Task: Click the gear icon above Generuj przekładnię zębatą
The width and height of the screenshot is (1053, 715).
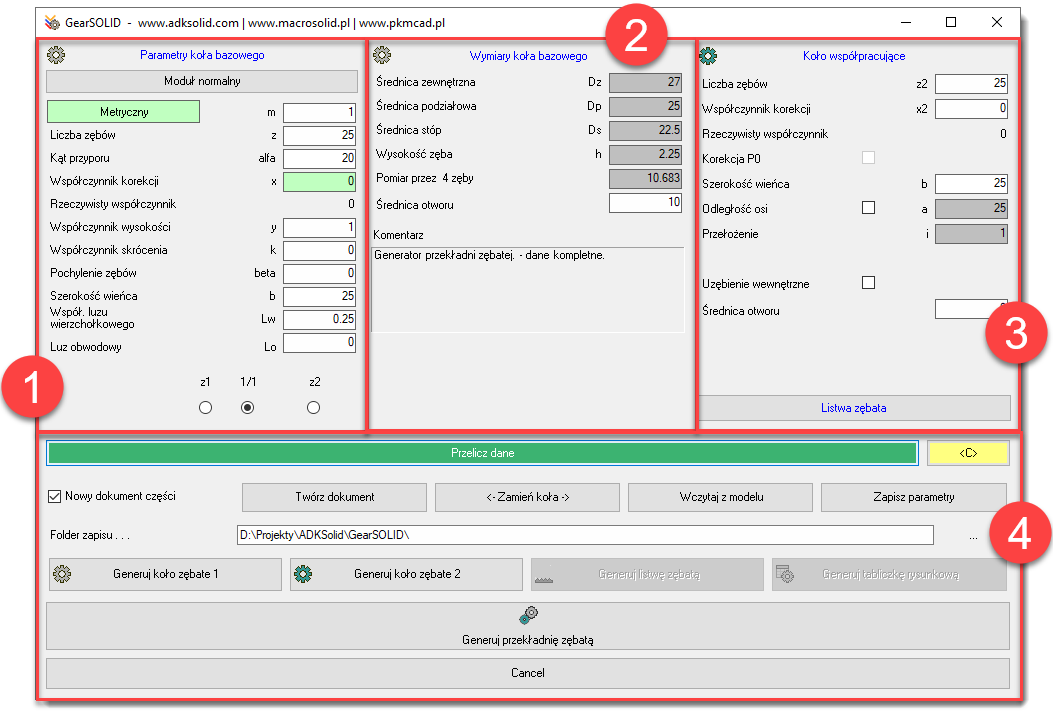Action: tap(528, 616)
